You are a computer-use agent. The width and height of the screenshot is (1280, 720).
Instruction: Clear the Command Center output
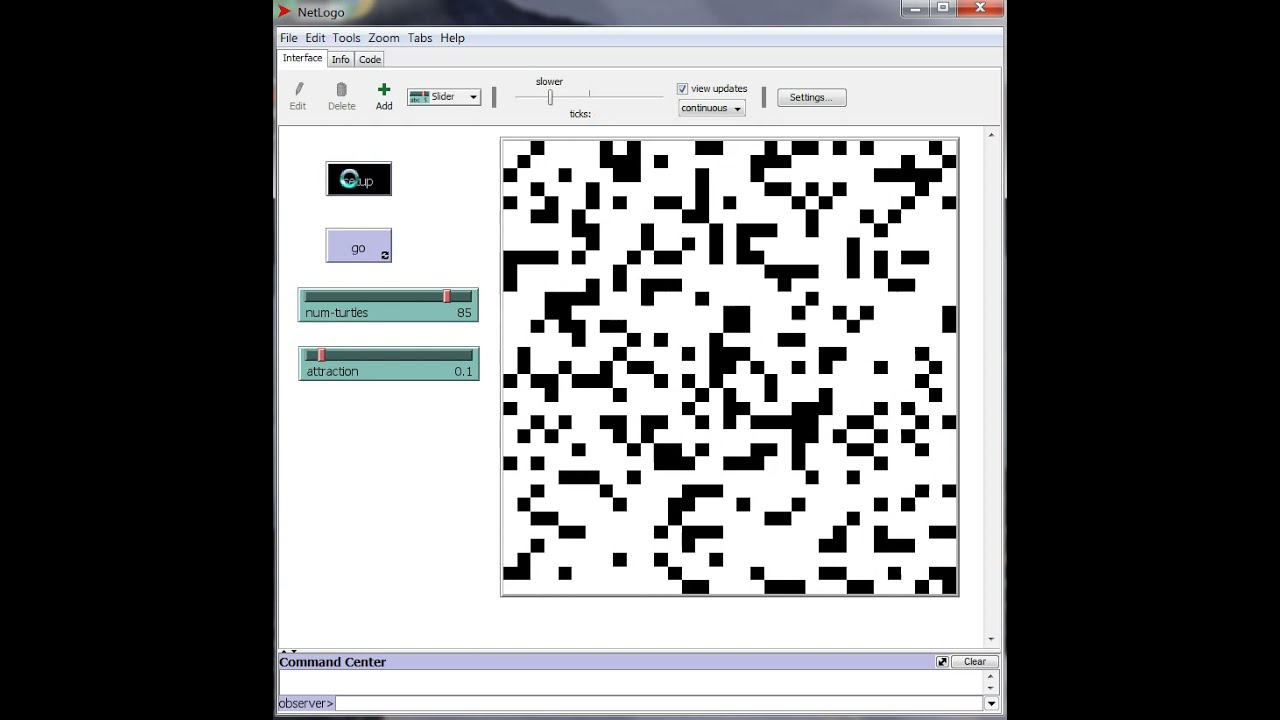[975, 662]
